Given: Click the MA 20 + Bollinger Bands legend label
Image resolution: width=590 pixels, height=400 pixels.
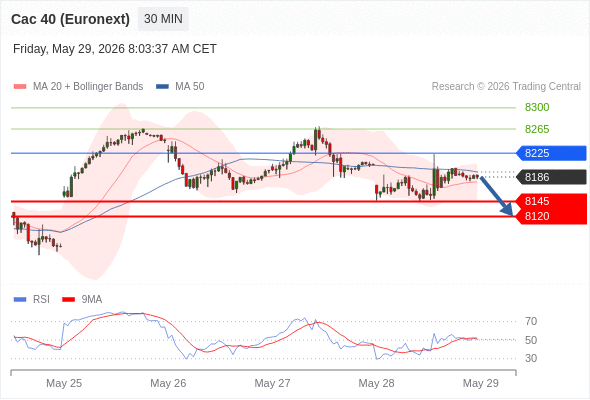Looking at the screenshot, I should (88, 87).
